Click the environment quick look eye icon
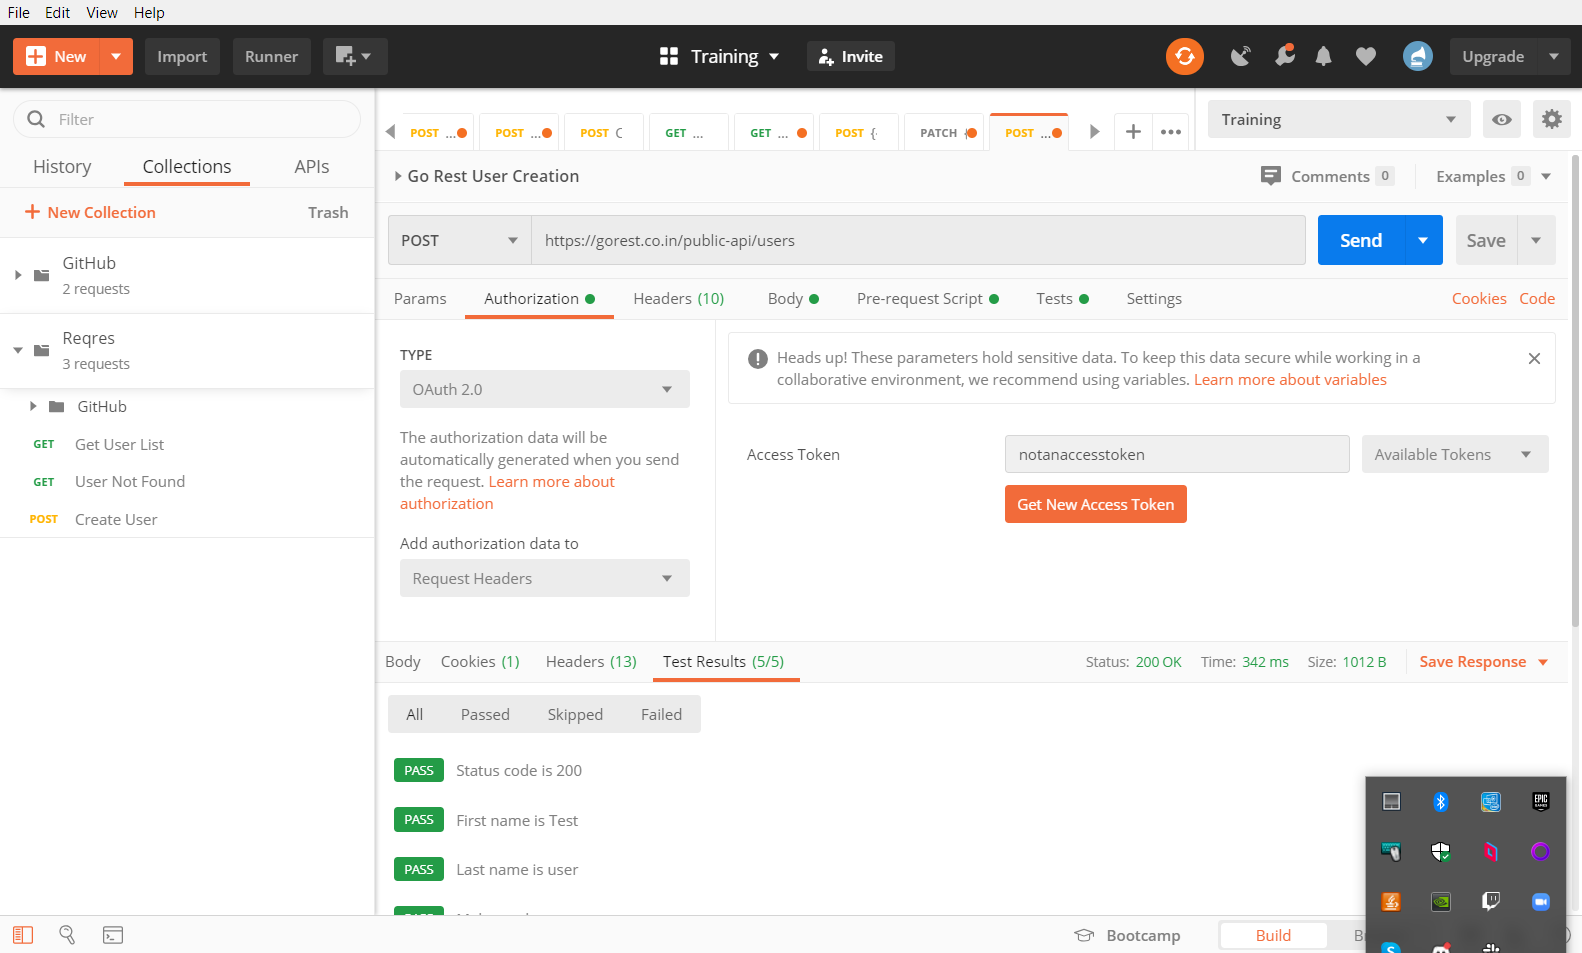The height and width of the screenshot is (953, 1582). pyautogui.click(x=1502, y=119)
